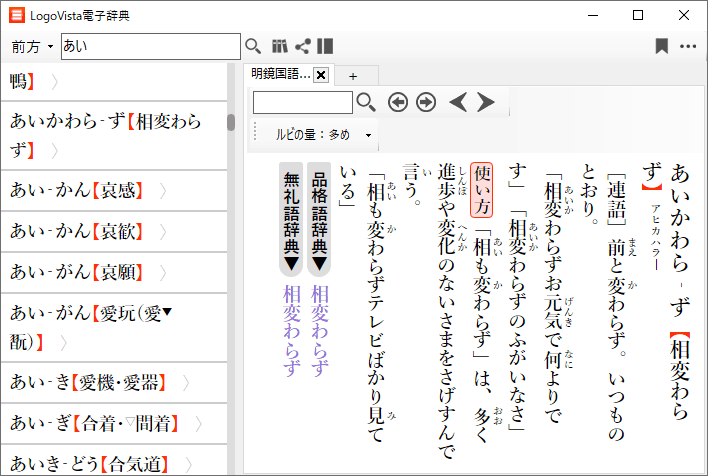This screenshot has height=476, width=708.
Task: Open the three-dot more options menu
Action: (688, 46)
